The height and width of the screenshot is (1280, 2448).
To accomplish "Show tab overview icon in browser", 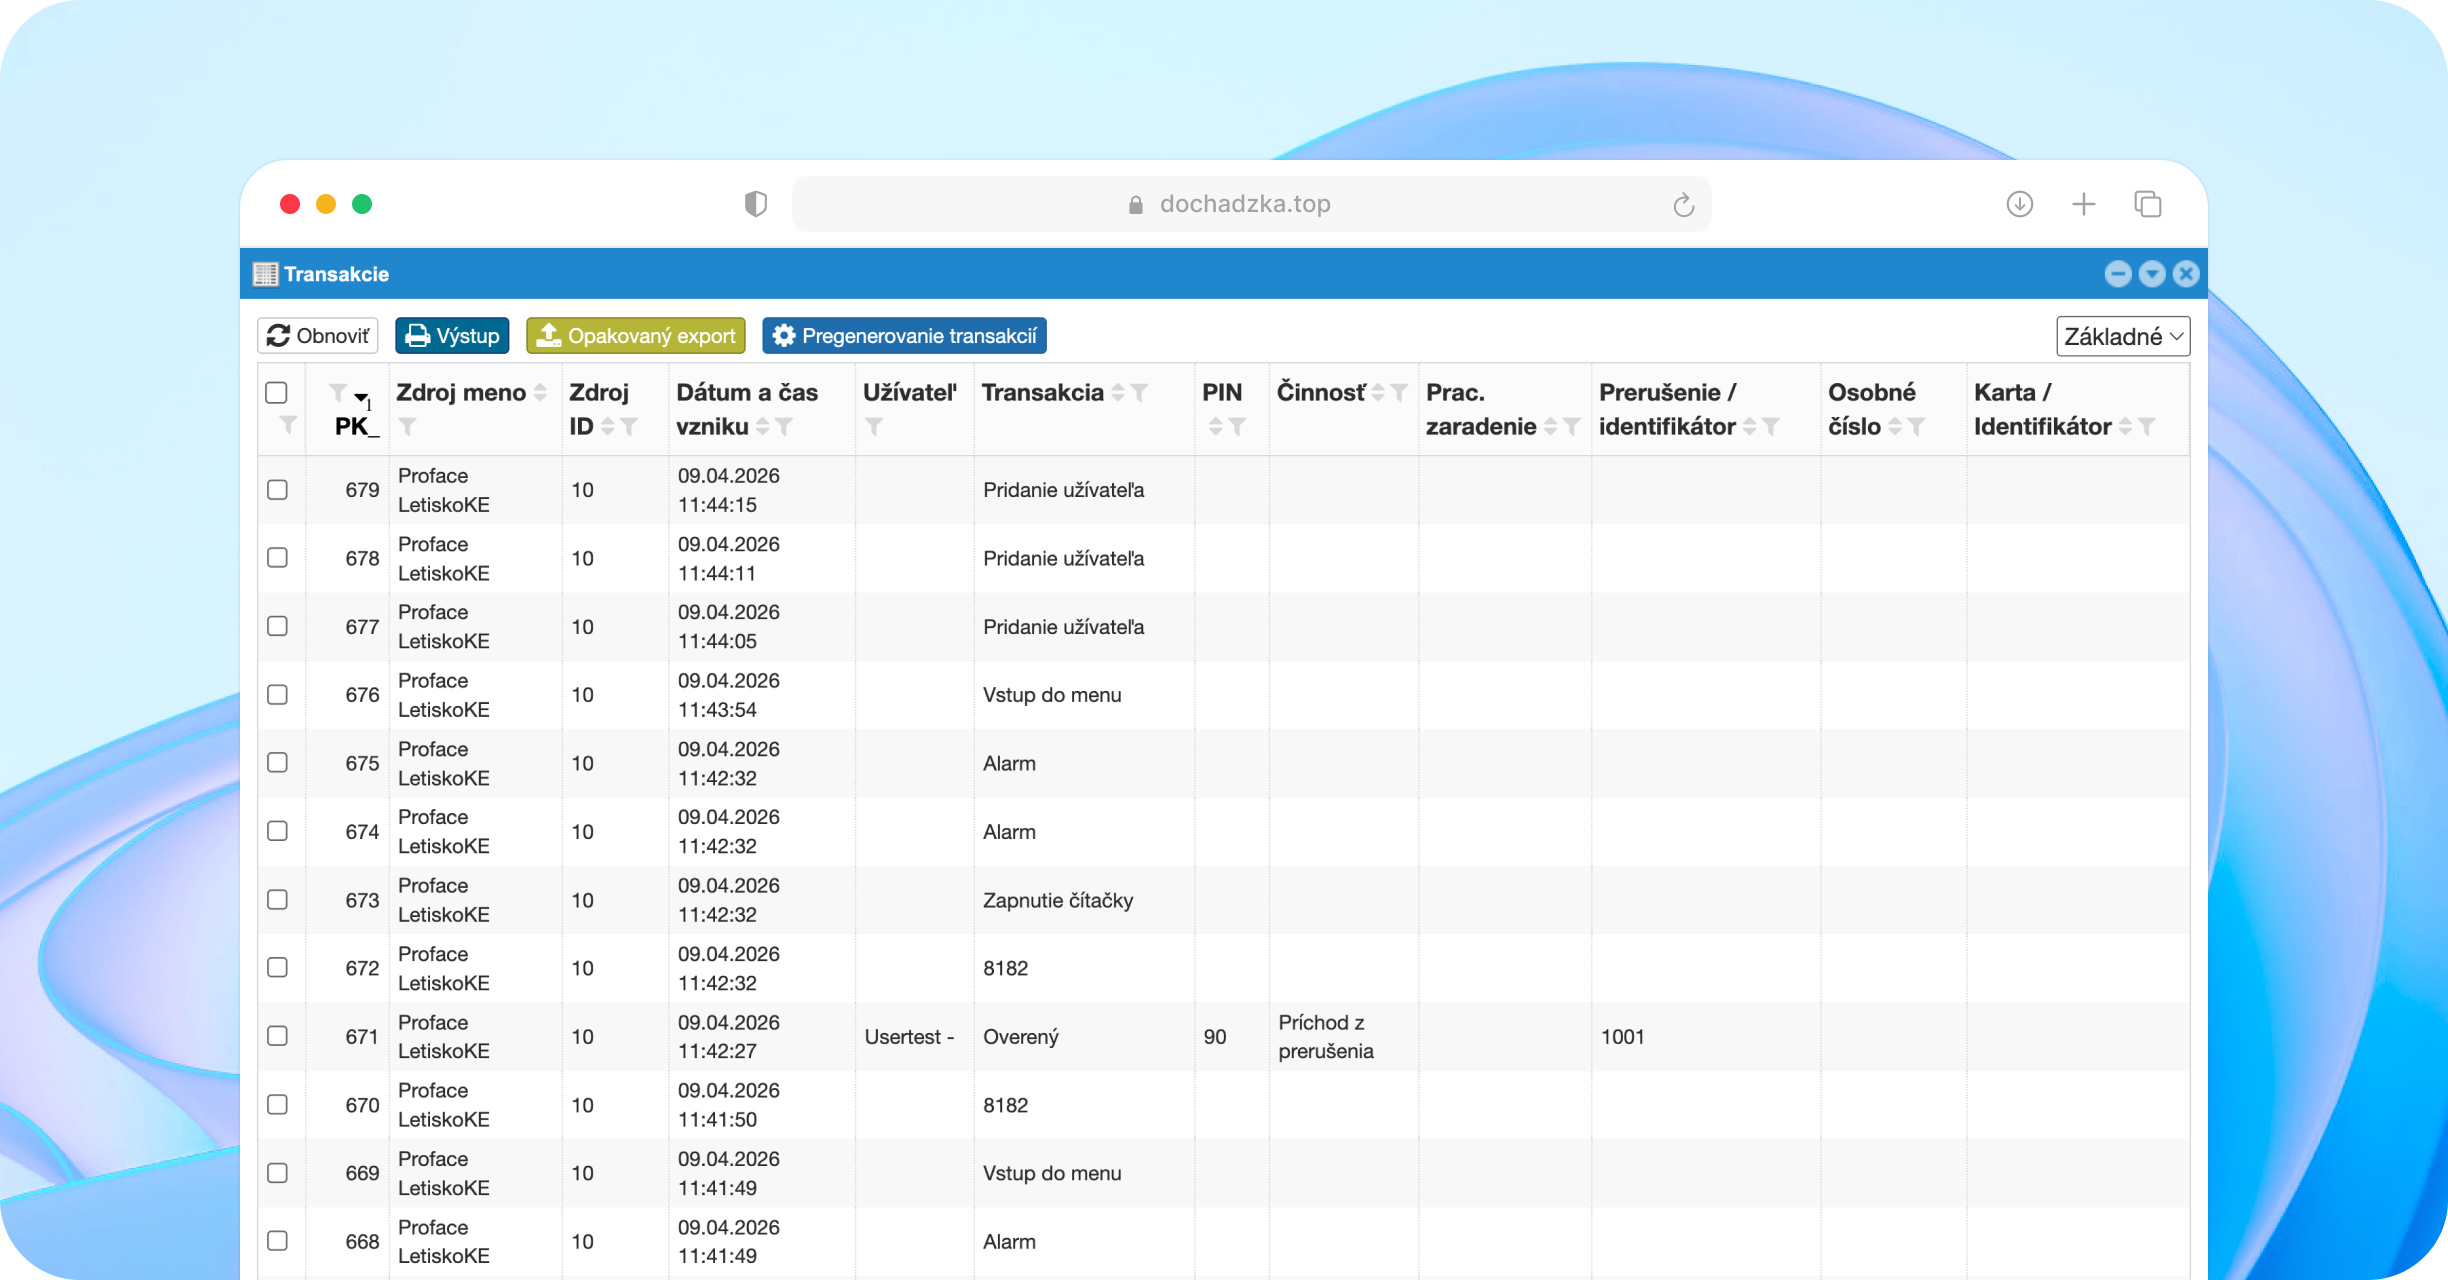I will click(2148, 204).
